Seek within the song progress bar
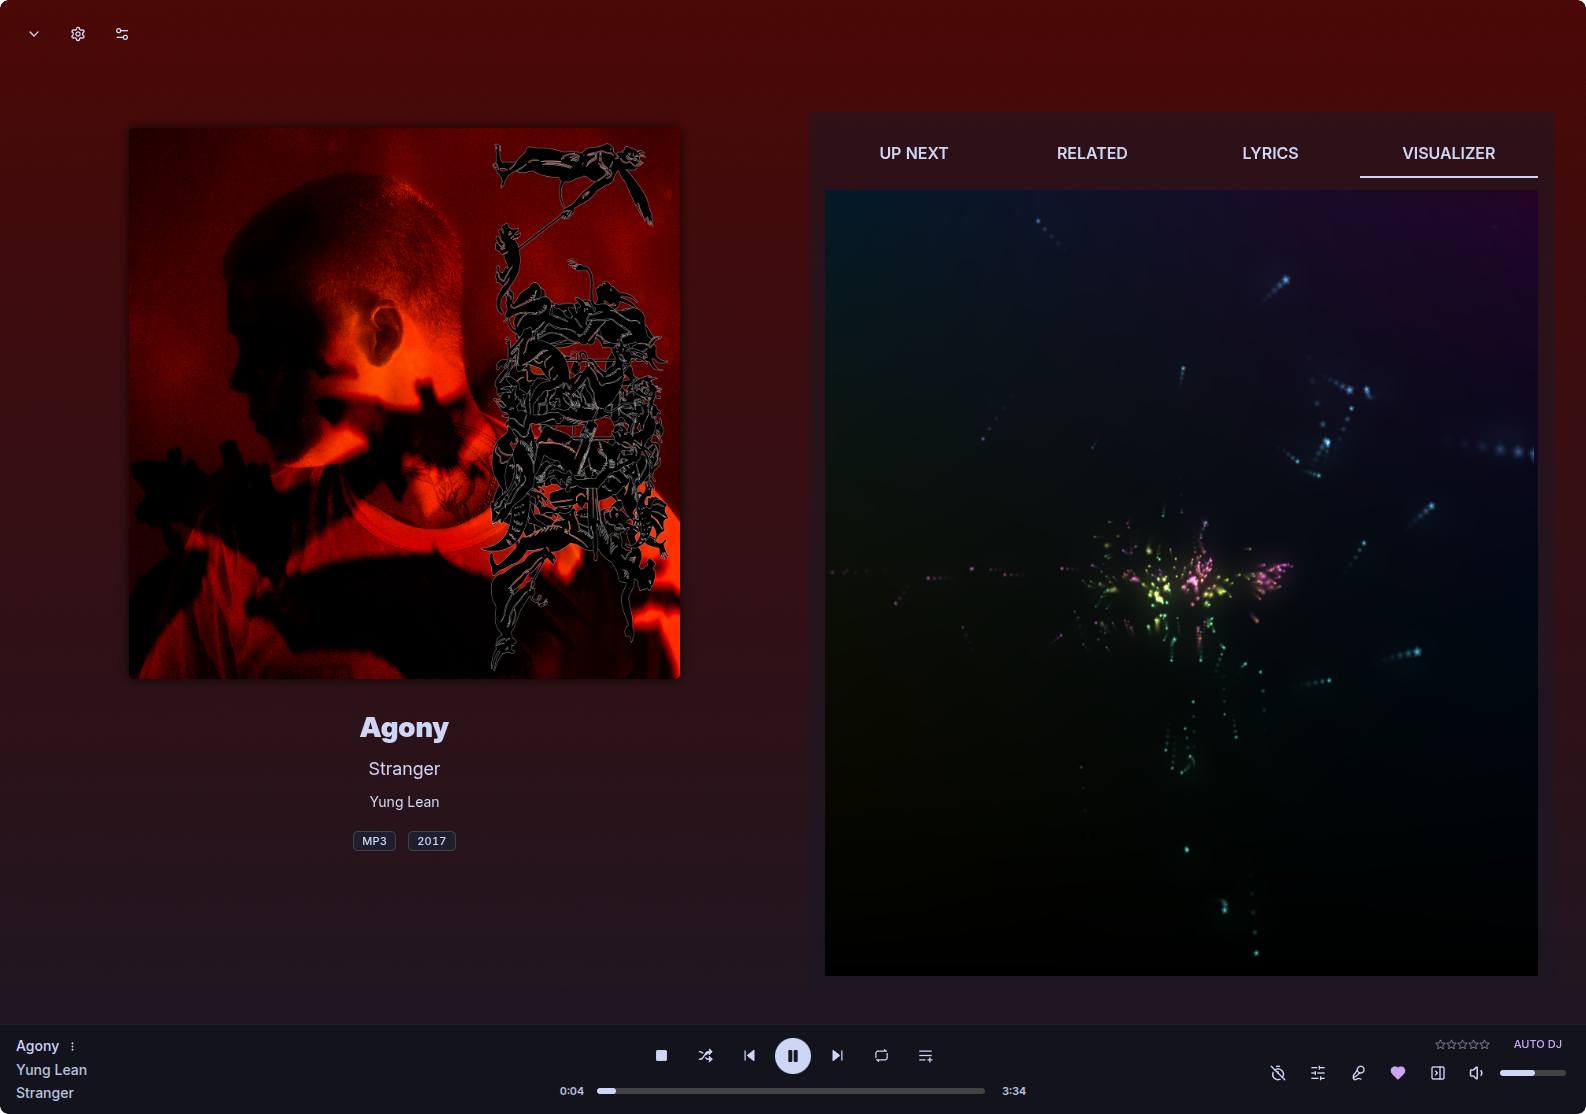 point(791,1091)
